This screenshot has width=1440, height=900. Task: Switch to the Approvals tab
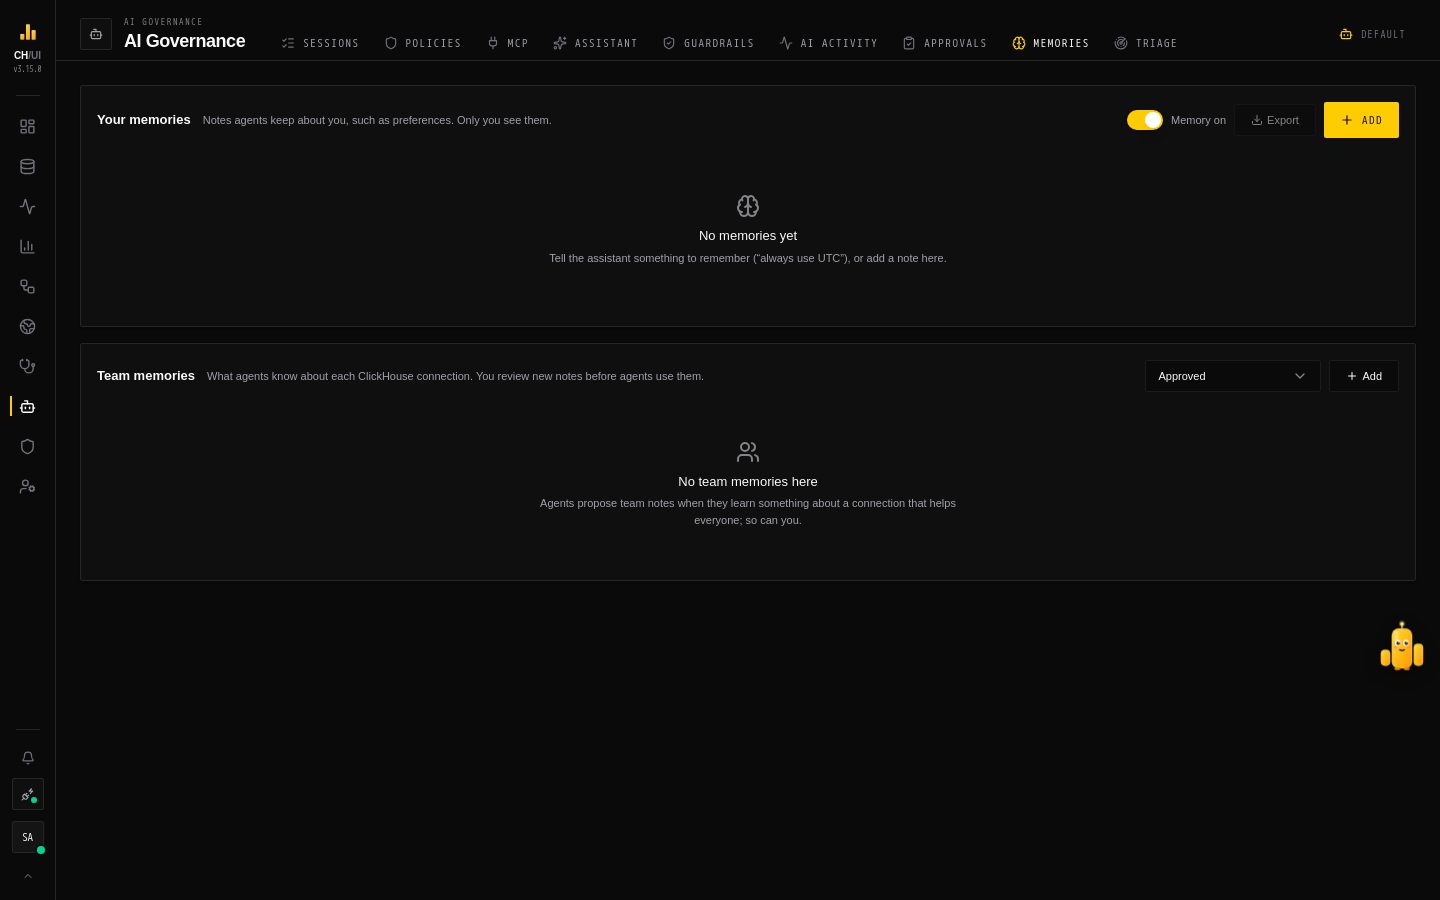pyautogui.click(x=944, y=43)
